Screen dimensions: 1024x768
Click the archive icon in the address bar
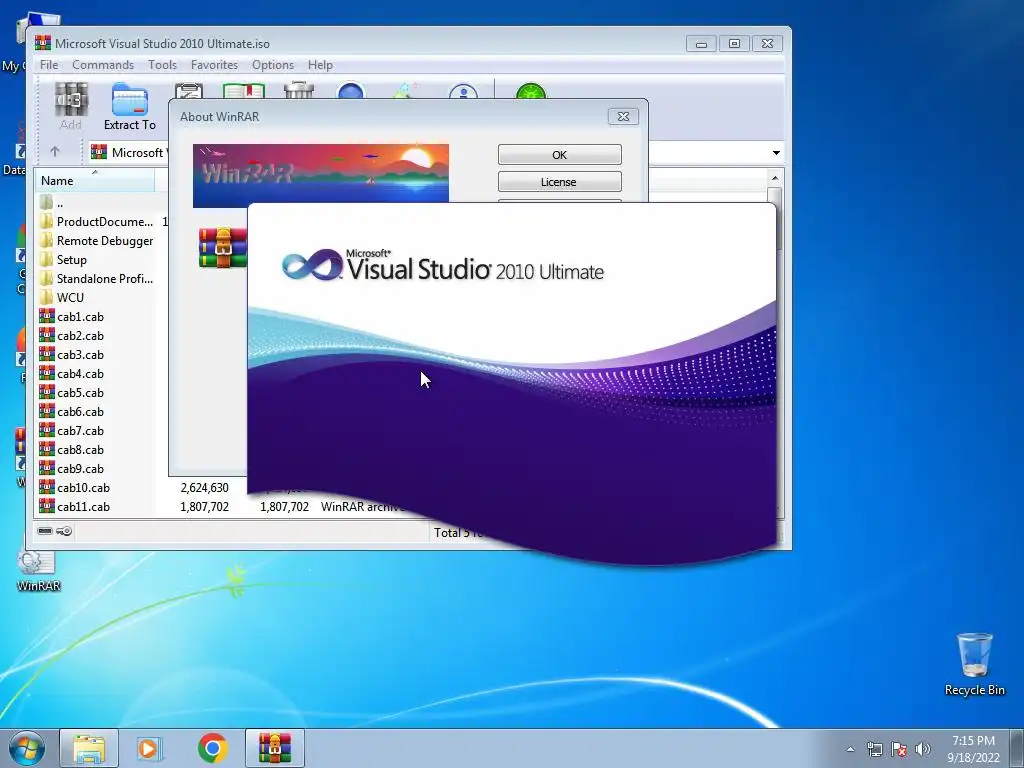click(x=99, y=152)
